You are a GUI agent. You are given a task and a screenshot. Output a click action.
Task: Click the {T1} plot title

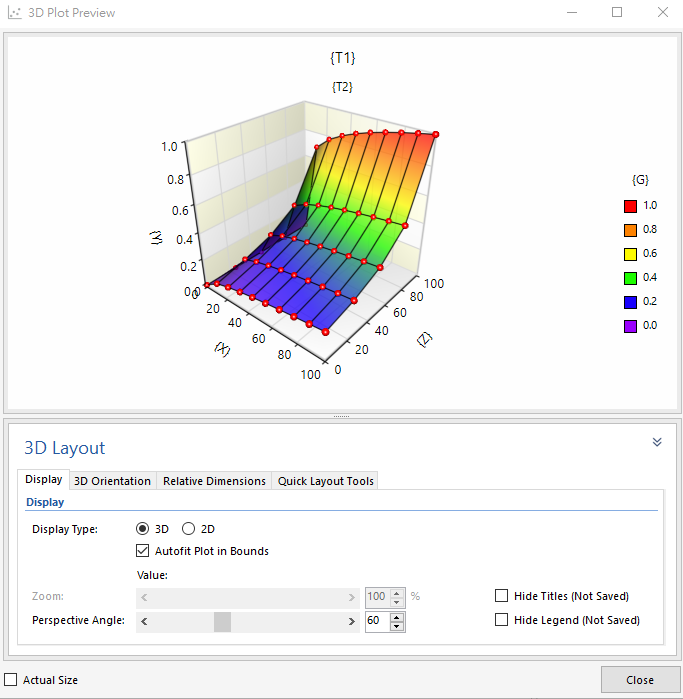tap(342, 58)
